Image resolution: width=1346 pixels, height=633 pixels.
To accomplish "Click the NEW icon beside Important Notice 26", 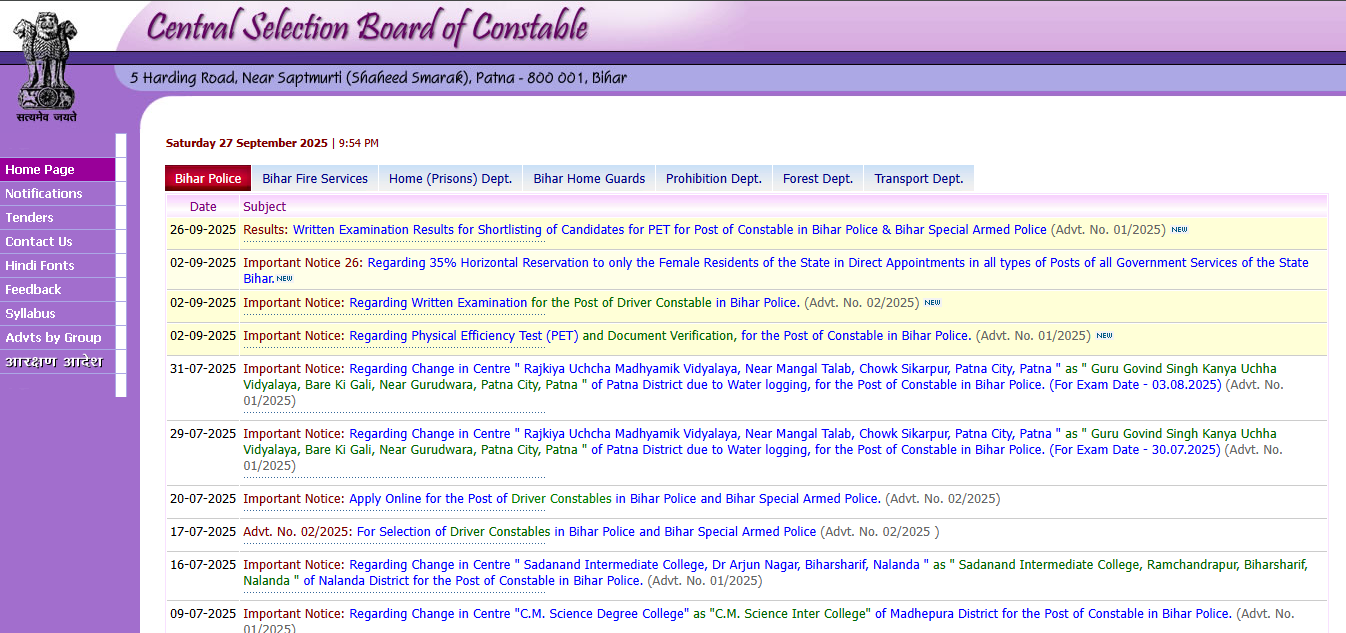I will click(x=286, y=279).
